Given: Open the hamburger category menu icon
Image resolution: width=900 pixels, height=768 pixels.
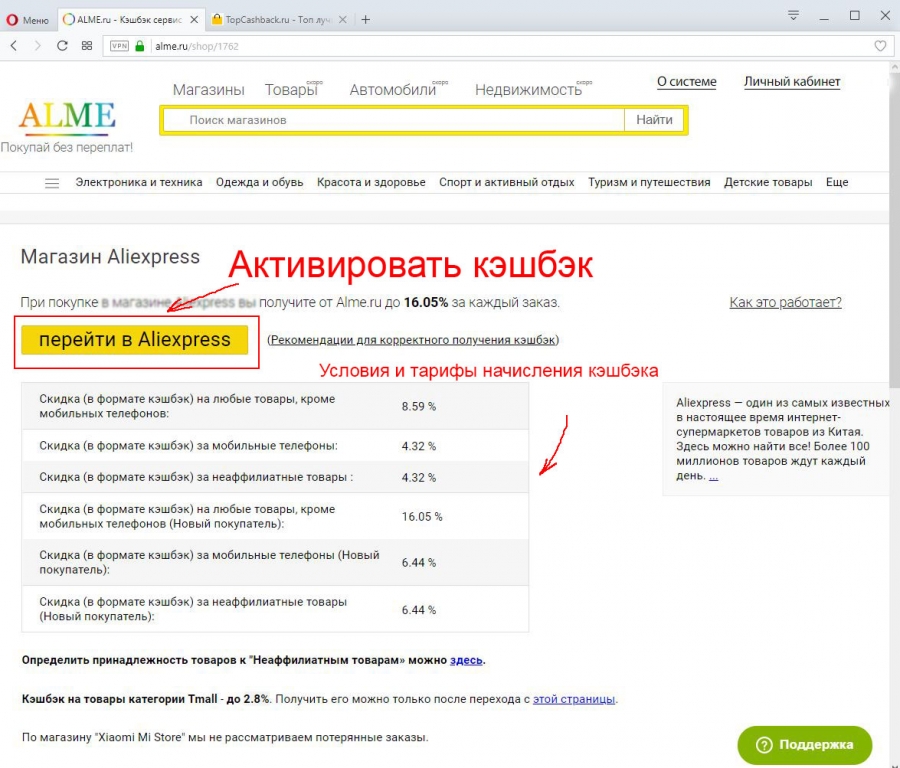Looking at the screenshot, I should click(52, 183).
